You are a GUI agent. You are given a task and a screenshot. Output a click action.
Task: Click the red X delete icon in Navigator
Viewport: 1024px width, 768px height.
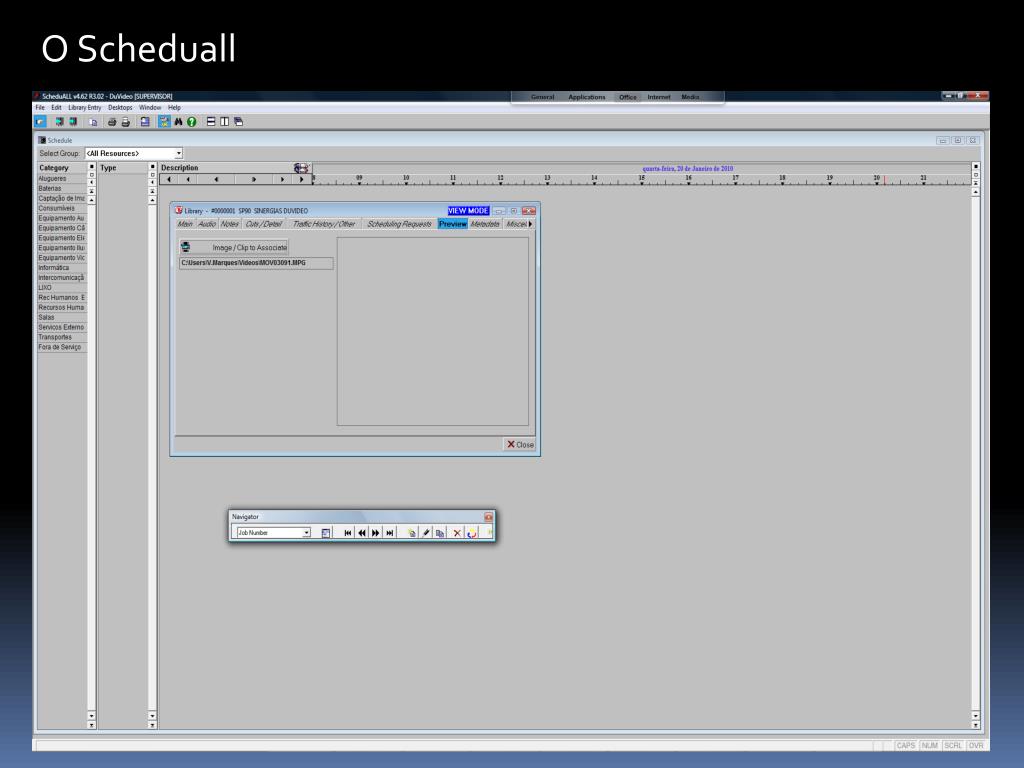coord(457,533)
